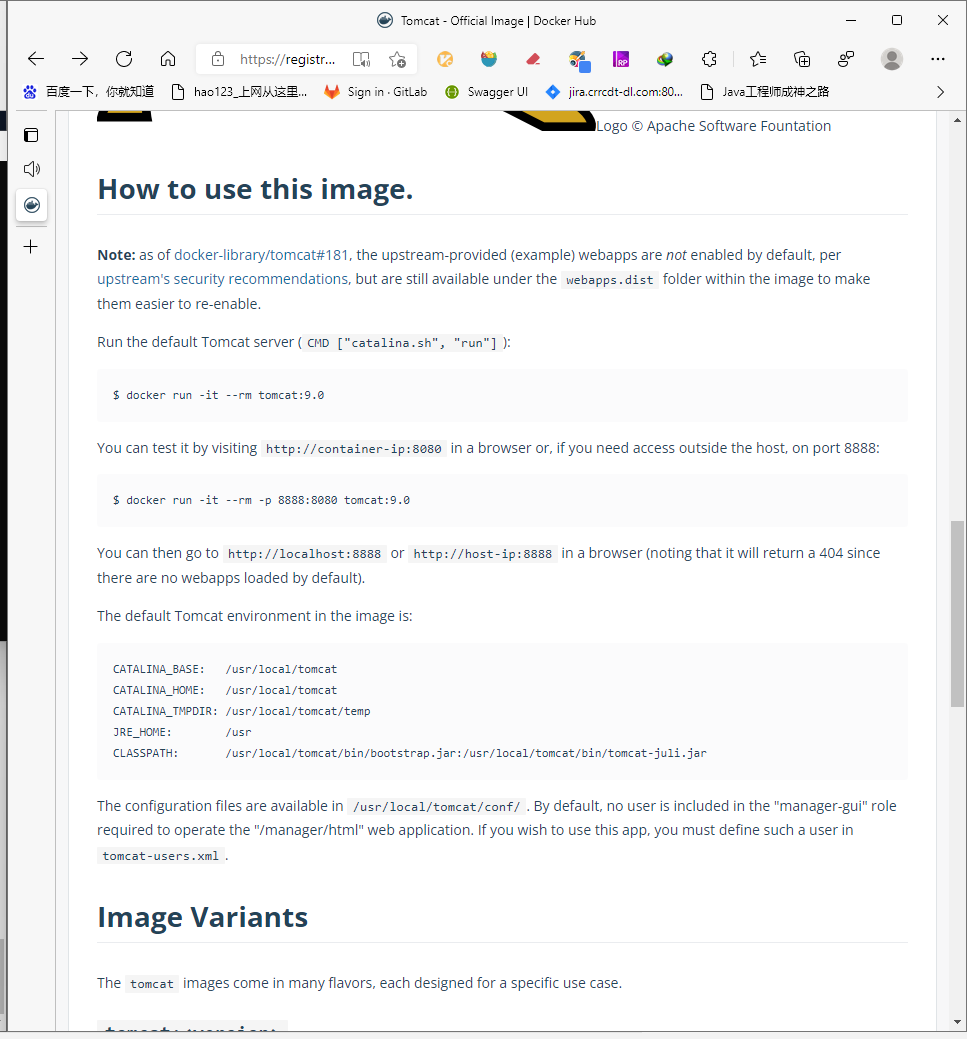Select the Docker Hub vertical tab
This screenshot has width=967, height=1039.
click(31, 205)
